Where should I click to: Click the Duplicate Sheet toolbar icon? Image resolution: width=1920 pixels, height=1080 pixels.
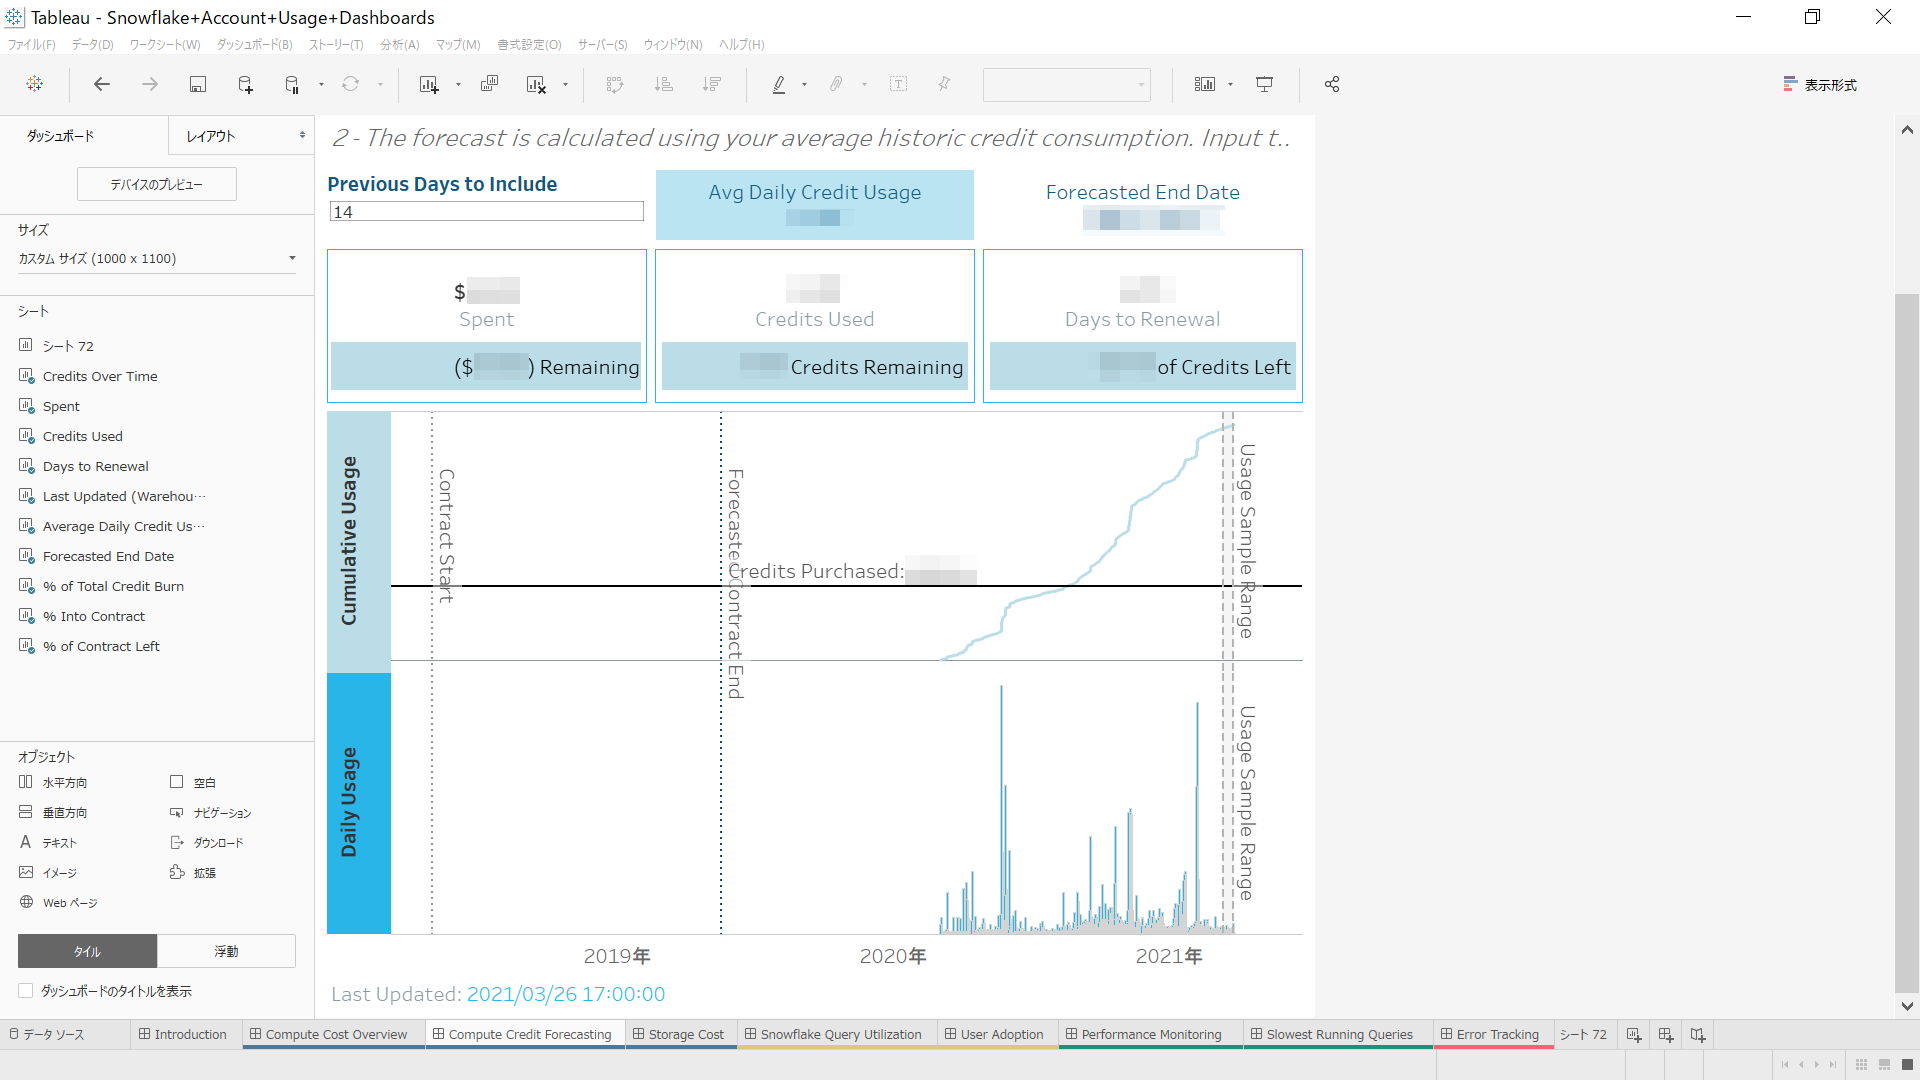(490, 84)
